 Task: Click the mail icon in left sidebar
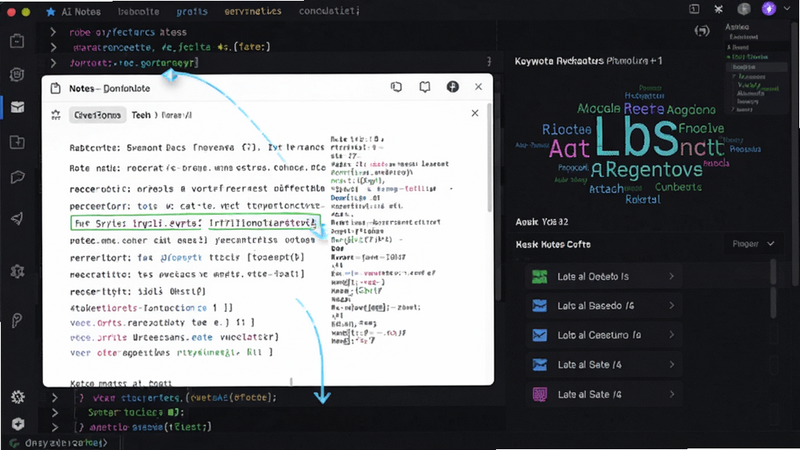tap(17, 107)
